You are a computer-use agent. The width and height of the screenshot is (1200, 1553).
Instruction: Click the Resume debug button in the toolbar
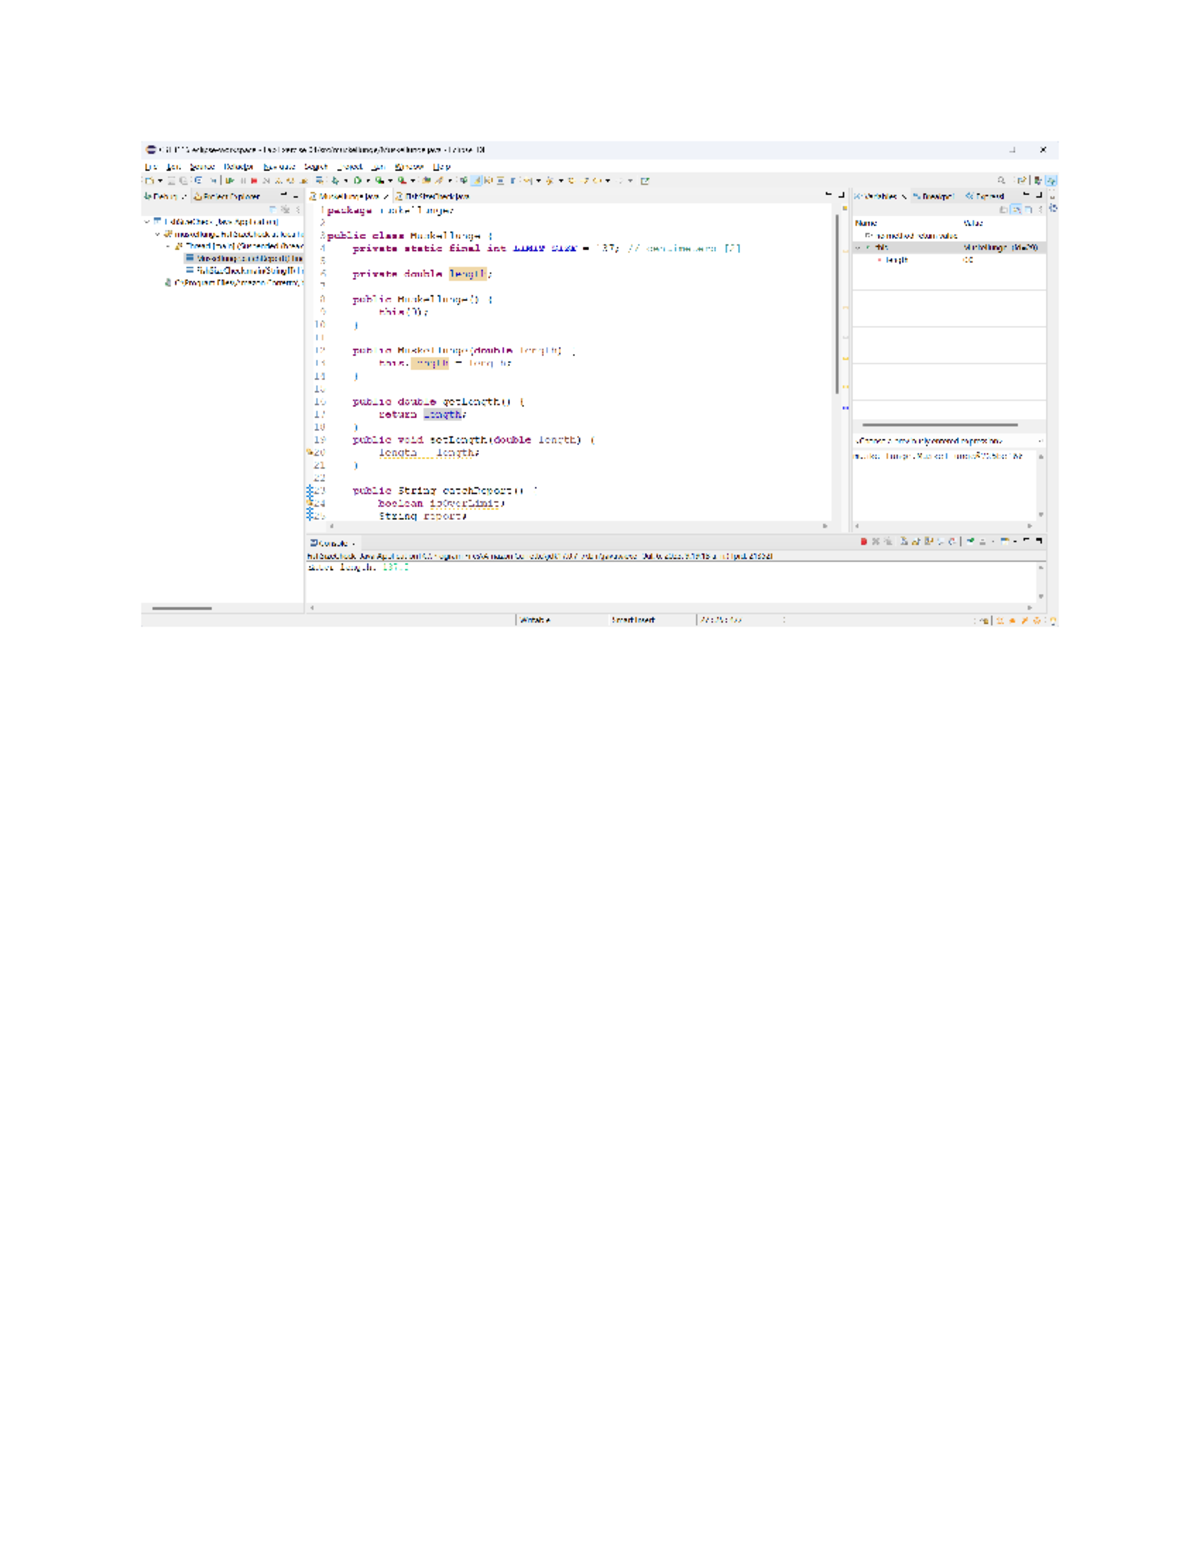(x=230, y=181)
